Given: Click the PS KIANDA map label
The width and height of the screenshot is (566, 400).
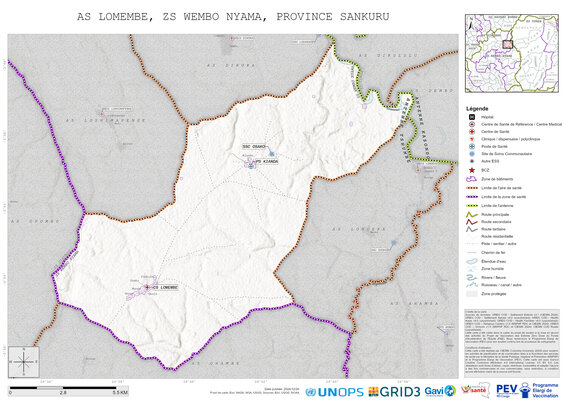Looking at the screenshot, I should (x=267, y=161).
